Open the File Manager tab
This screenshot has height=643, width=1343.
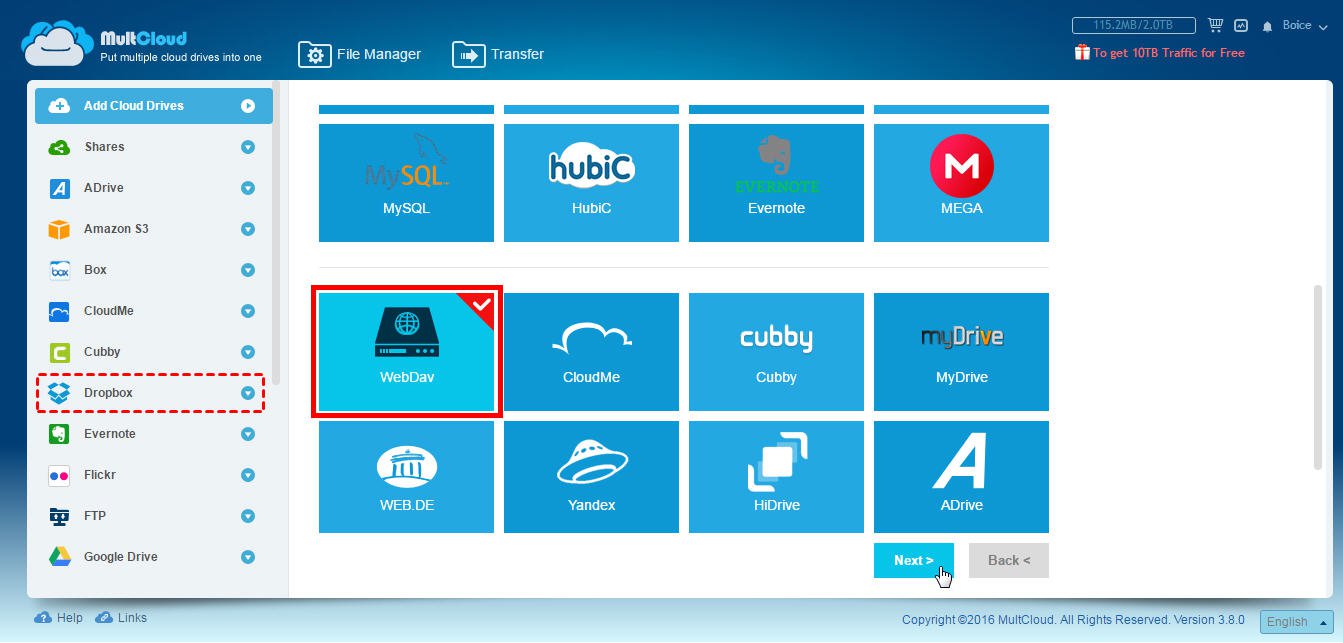pos(360,54)
